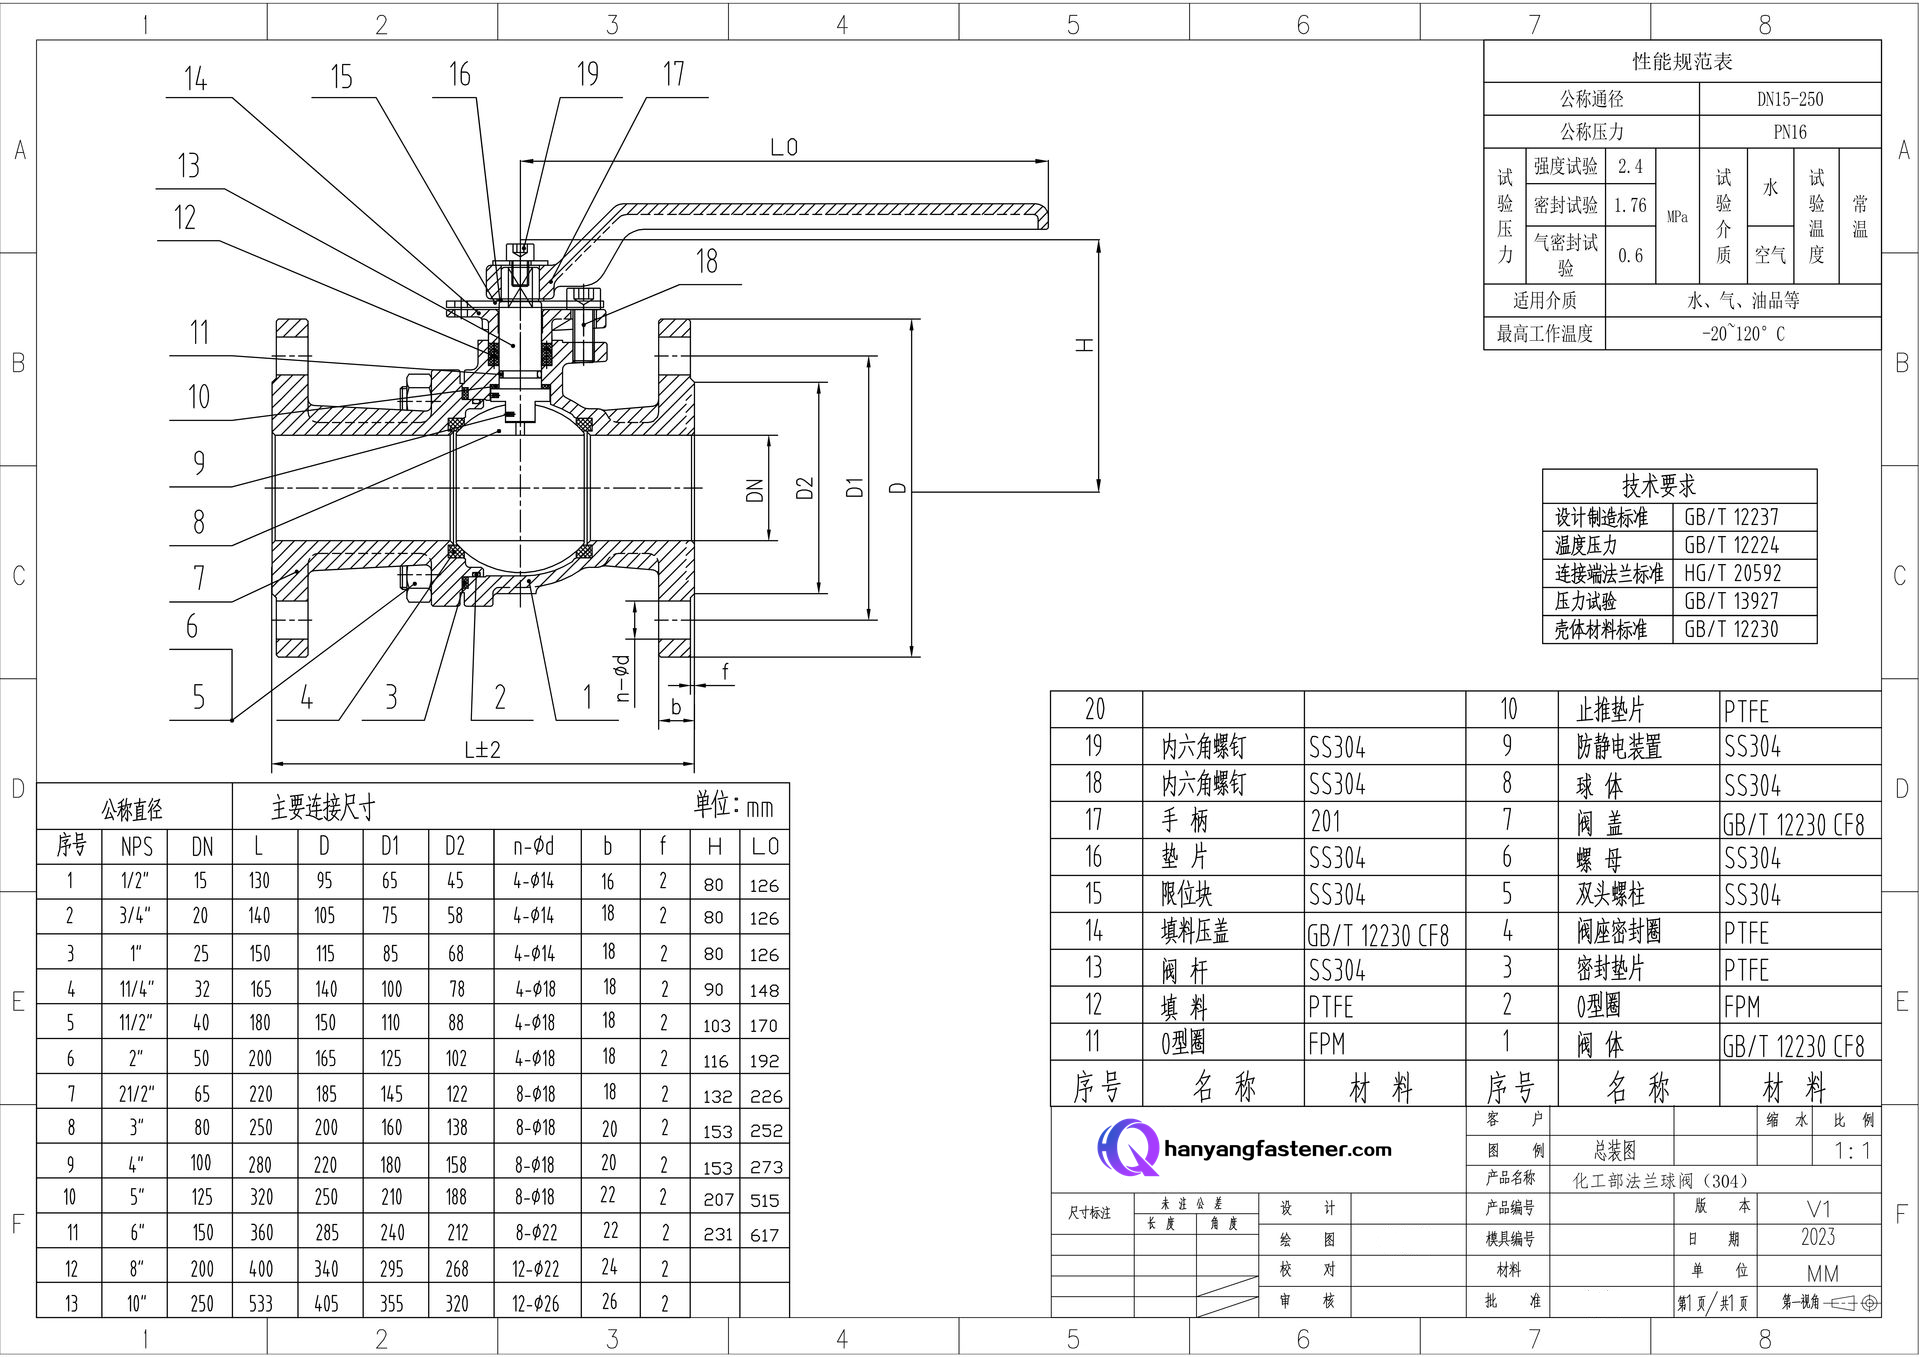Select the n-Φd column header in dimension table

534,846
